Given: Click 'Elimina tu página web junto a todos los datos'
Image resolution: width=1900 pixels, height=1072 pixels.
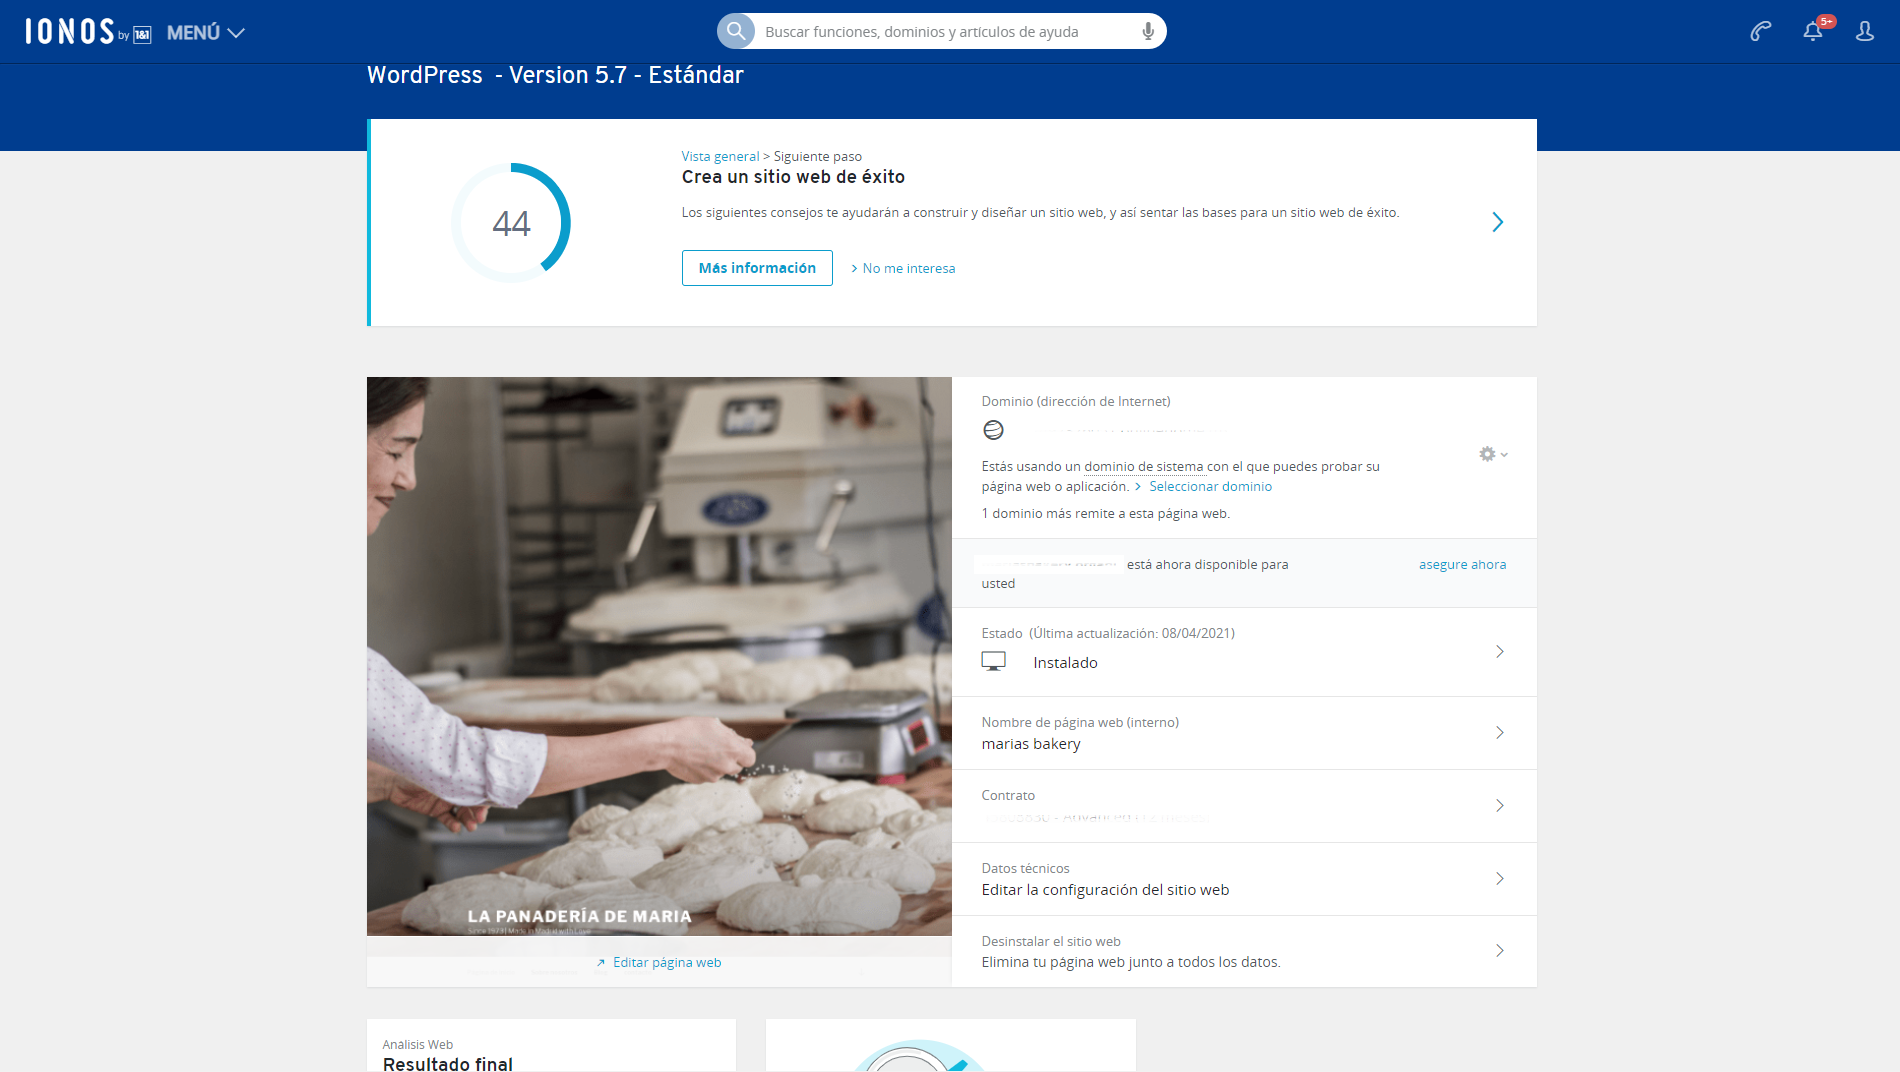Looking at the screenshot, I should (1131, 962).
